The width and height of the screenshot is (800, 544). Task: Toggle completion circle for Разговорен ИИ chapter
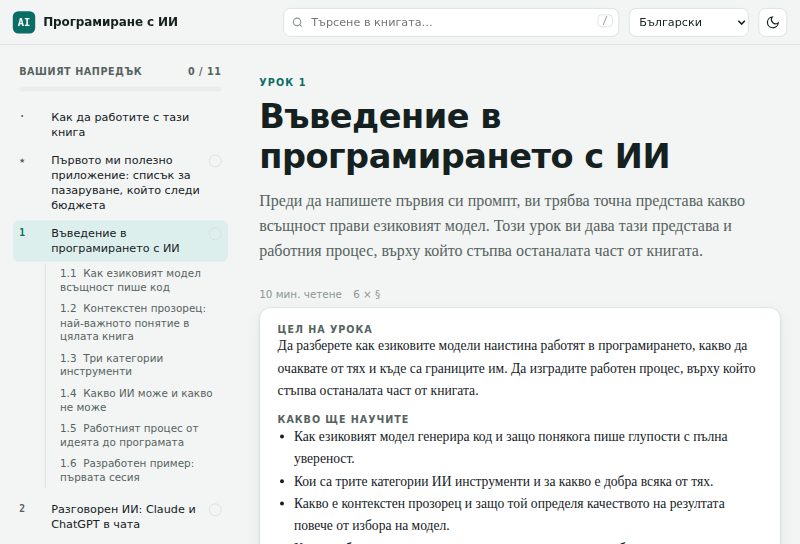[215, 510]
